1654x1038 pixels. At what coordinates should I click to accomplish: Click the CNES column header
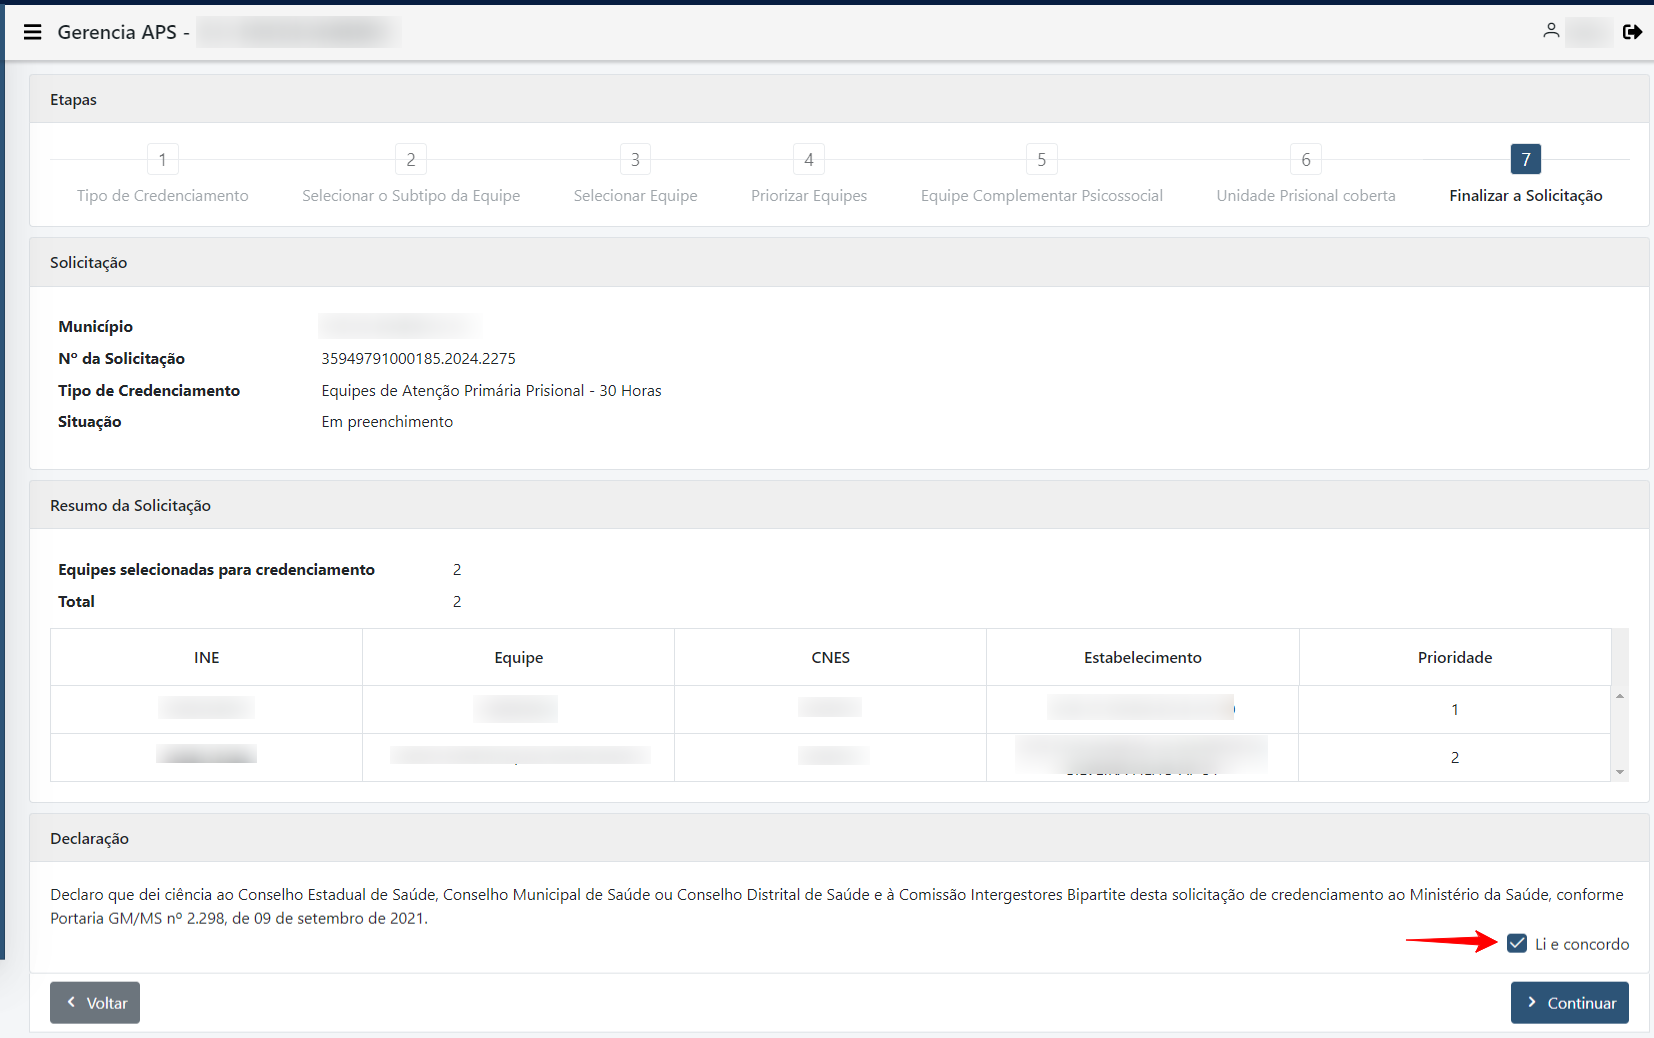[x=831, y=657]
